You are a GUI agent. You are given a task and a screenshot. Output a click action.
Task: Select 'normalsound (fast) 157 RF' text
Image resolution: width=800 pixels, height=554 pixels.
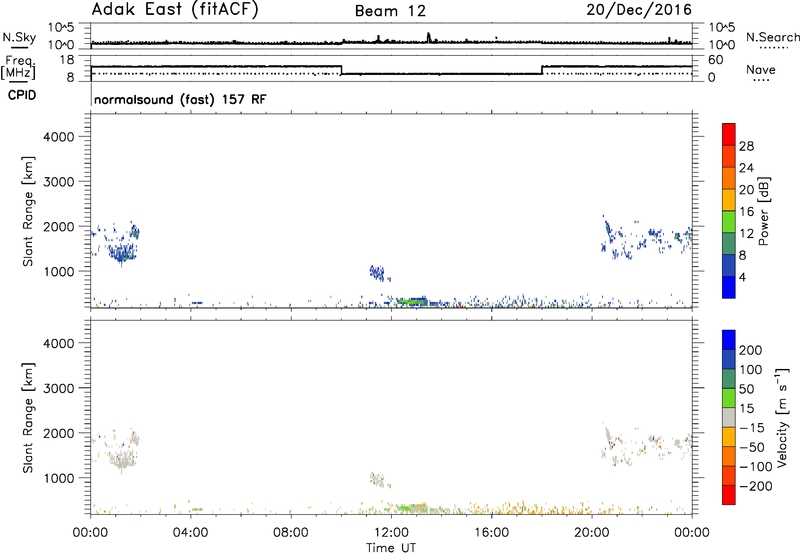tap(180, 99)
